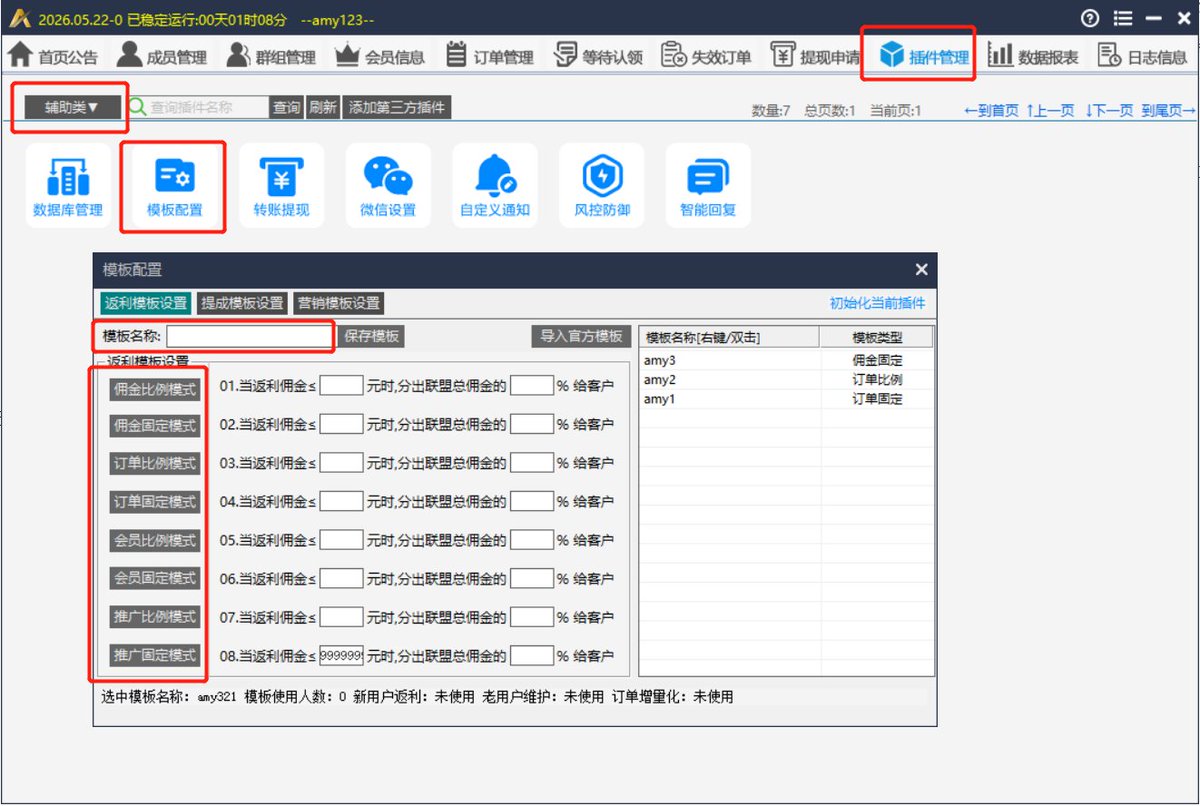
Task: Expand the 辅助类 category dropdown
Action: [x=72, y=107]
